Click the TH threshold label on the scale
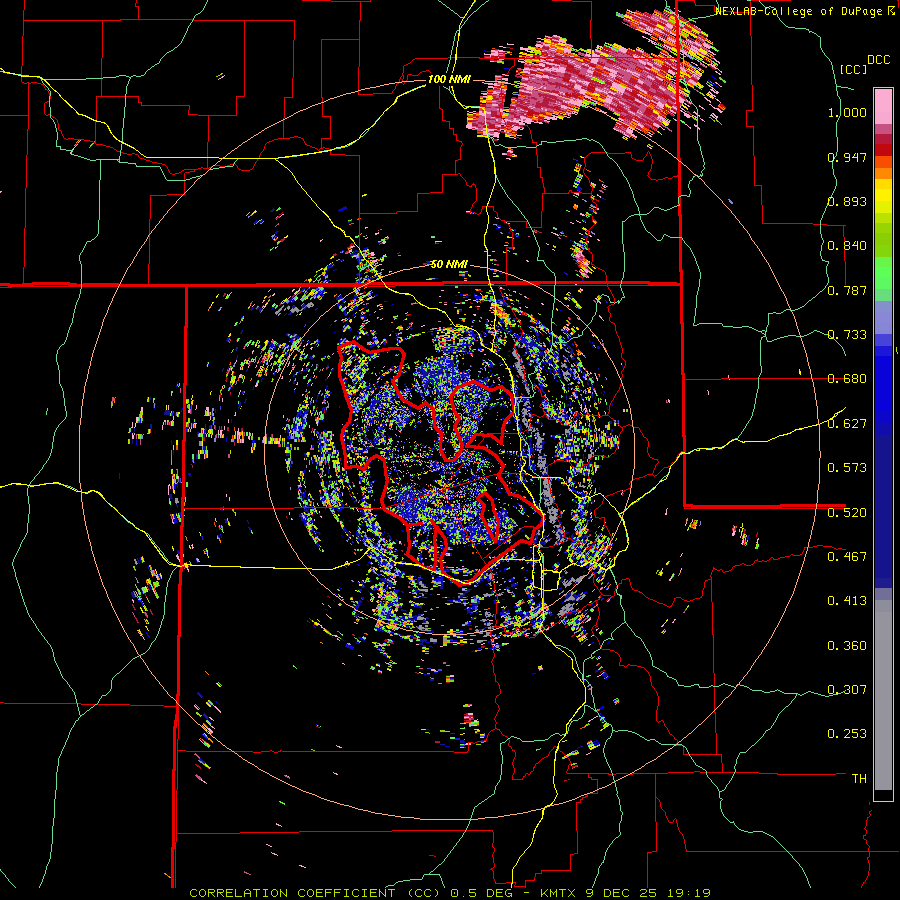This screenshot has width=900, height=900. (859, 779)
